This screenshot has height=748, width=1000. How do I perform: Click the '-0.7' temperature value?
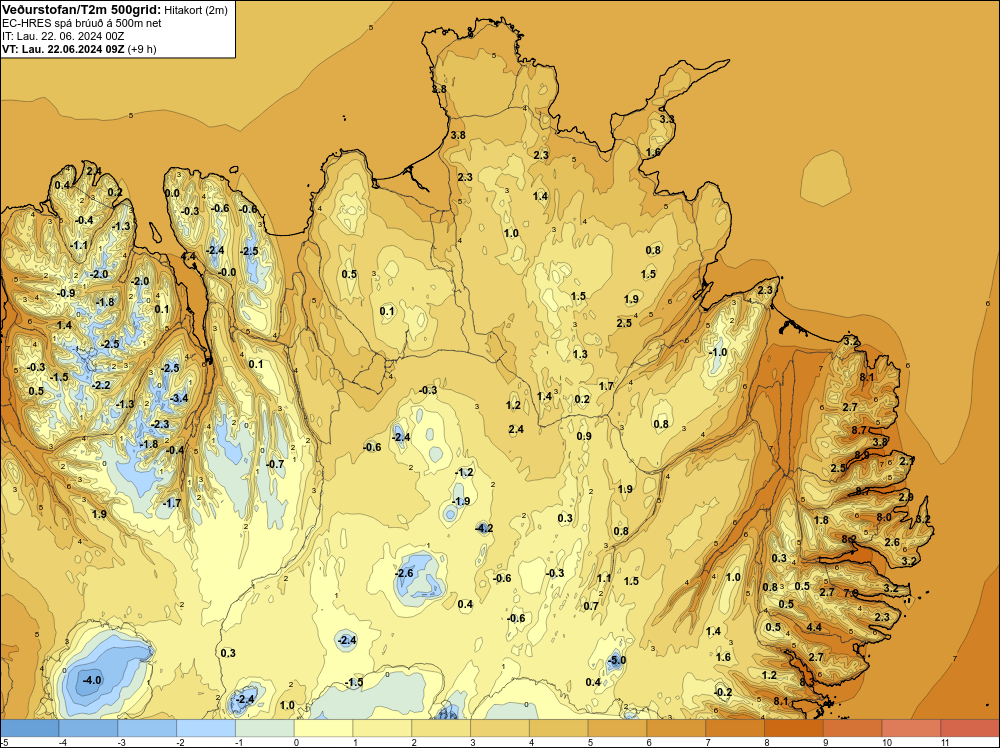click(275, 464)
